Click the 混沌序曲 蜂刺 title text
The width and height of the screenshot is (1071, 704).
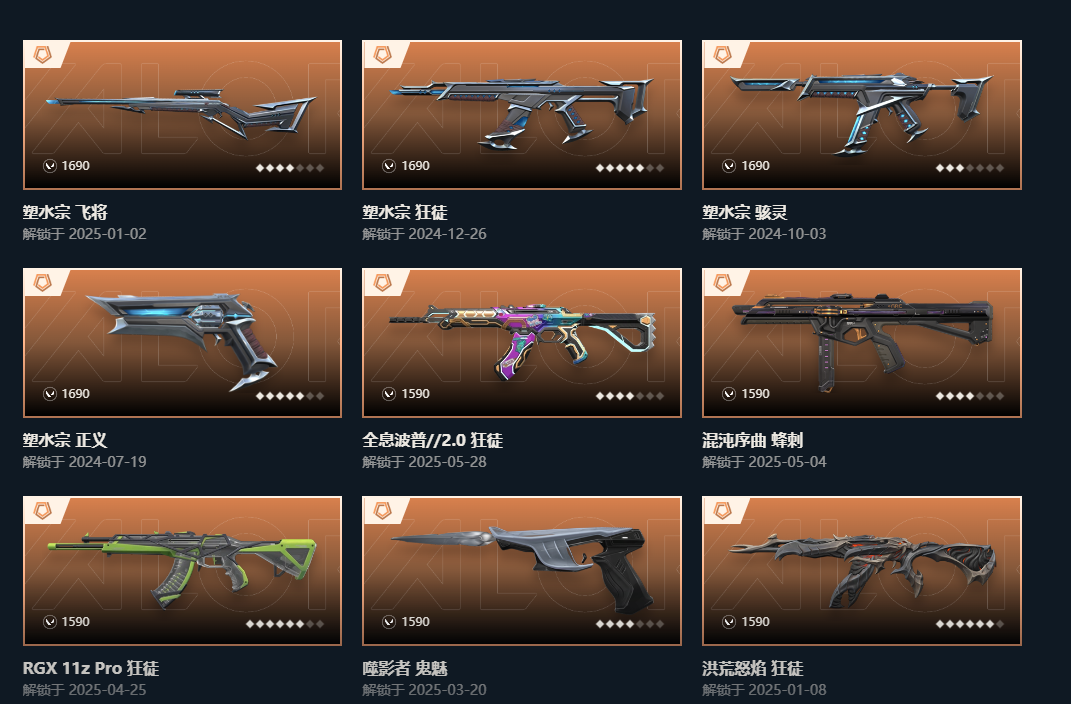[x=753, y=440]
